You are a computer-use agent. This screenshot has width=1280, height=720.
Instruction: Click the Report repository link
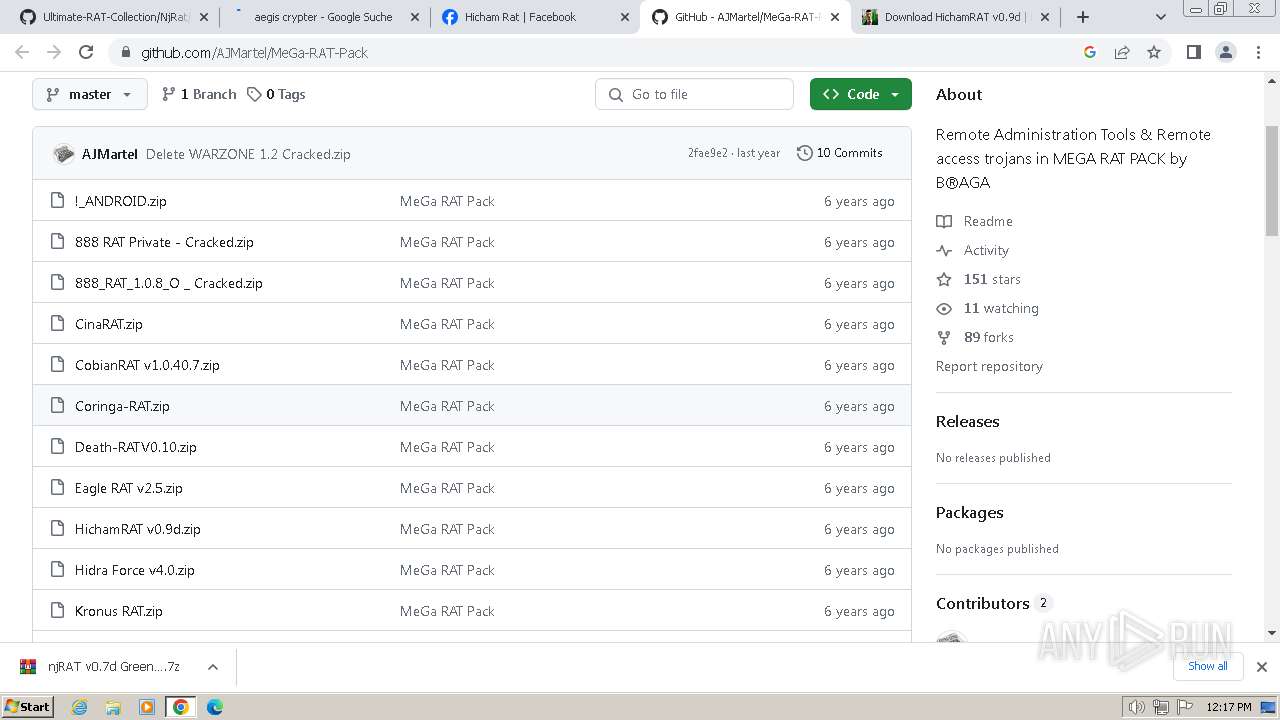[989, 366]
